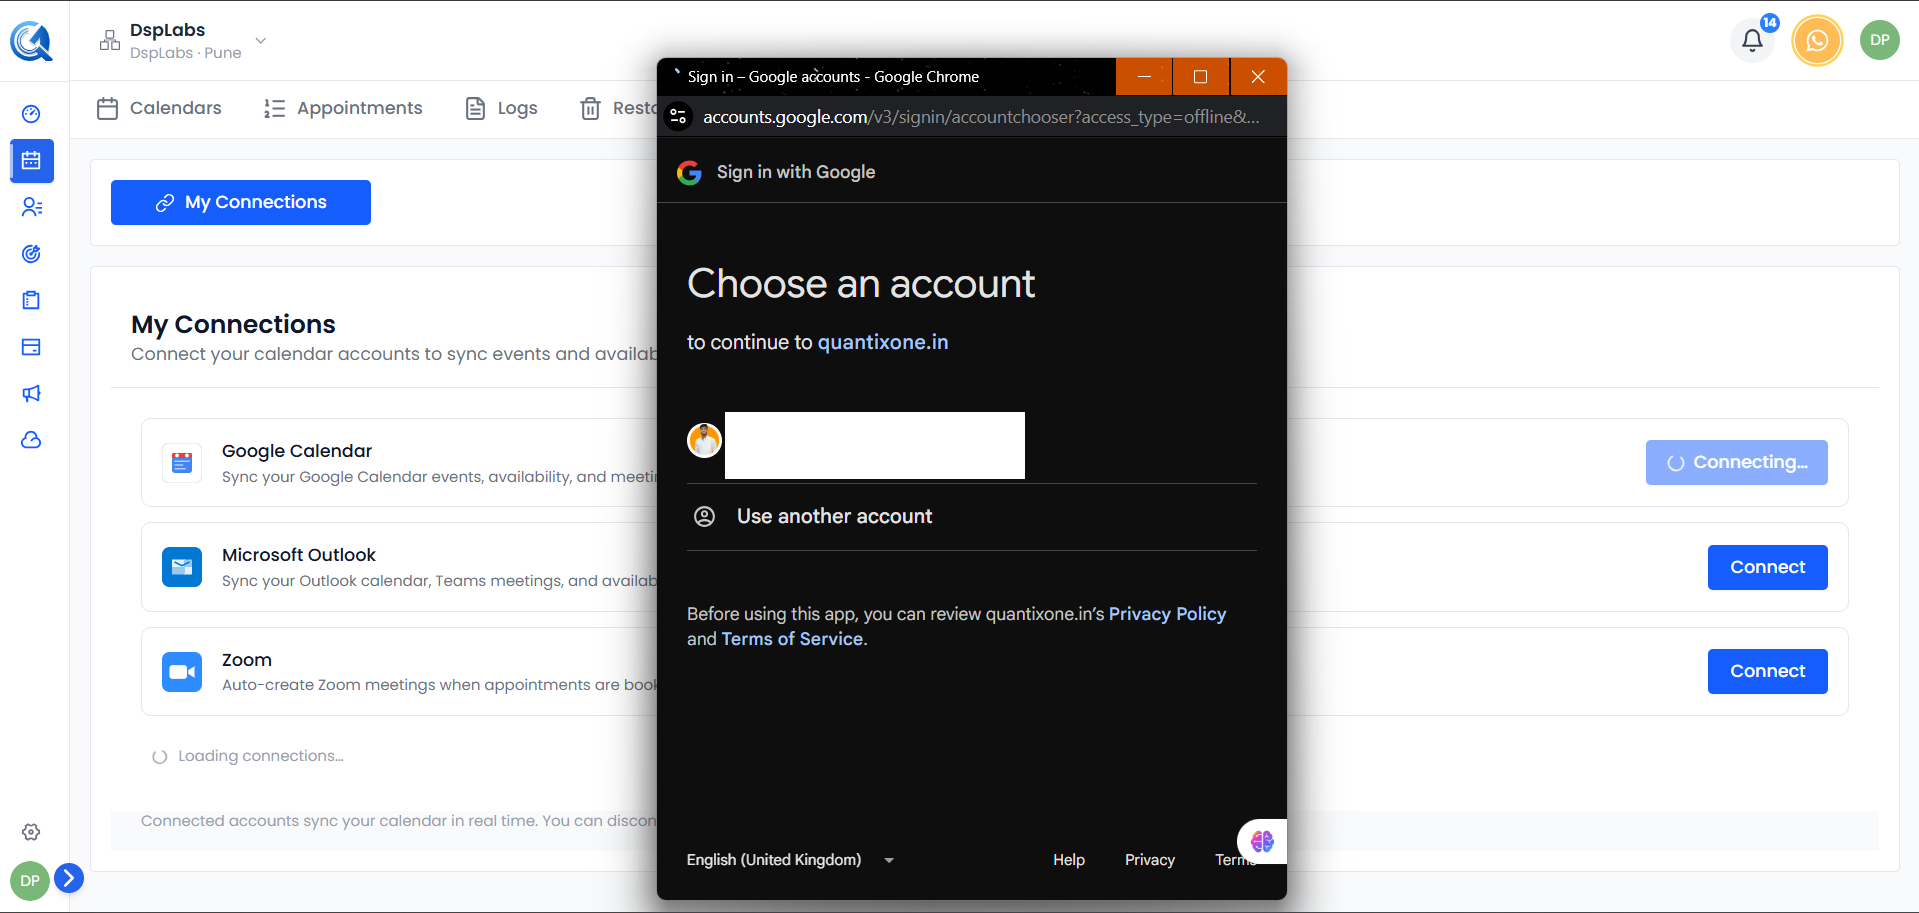1919x913 pixels.
Task: Open the target goals icon in sidebar
Action: (x=31, y=253)
